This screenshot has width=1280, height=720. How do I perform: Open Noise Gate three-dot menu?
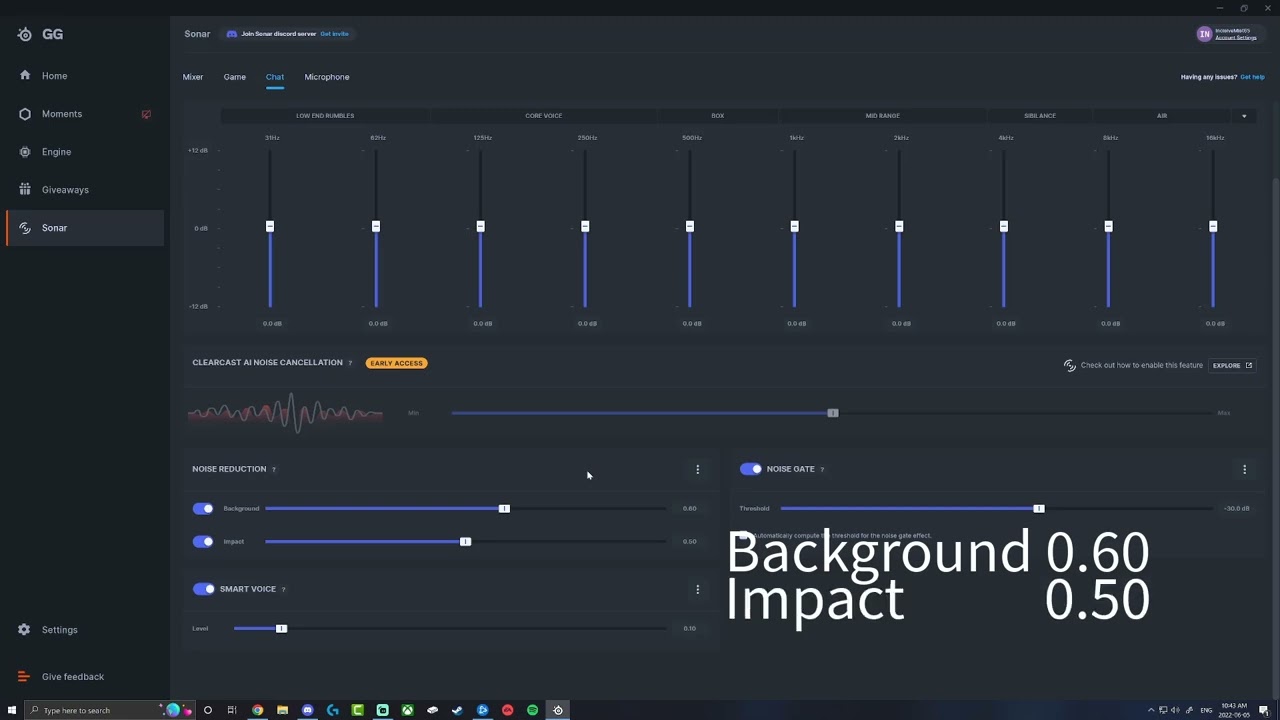coord(1244,469)
